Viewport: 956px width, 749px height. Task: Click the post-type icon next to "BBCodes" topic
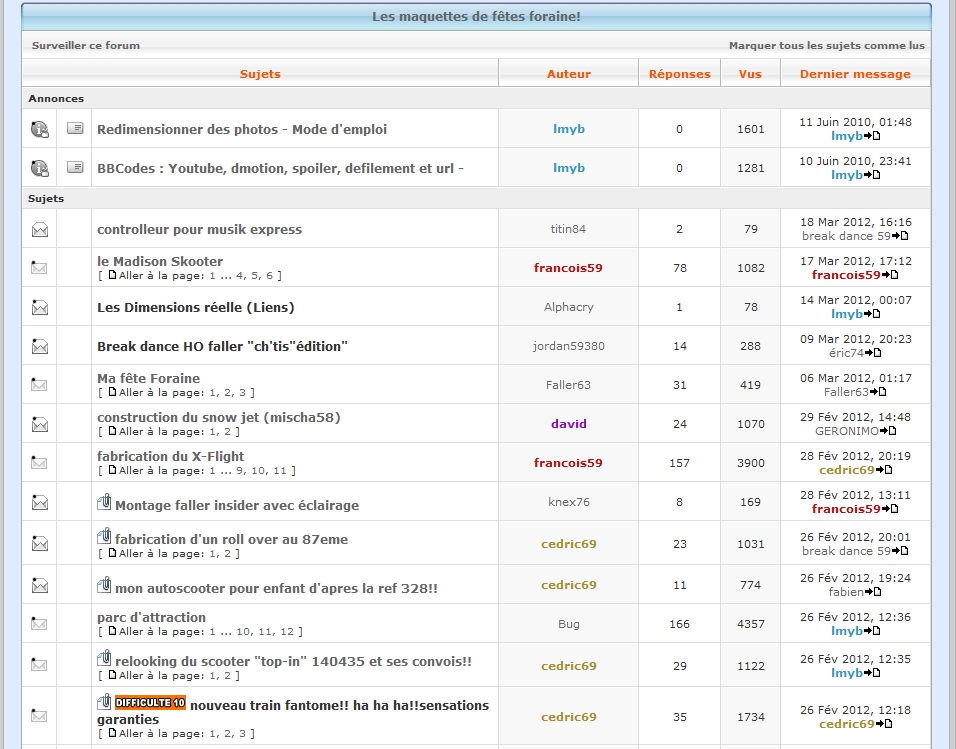(x=75, y=168)
